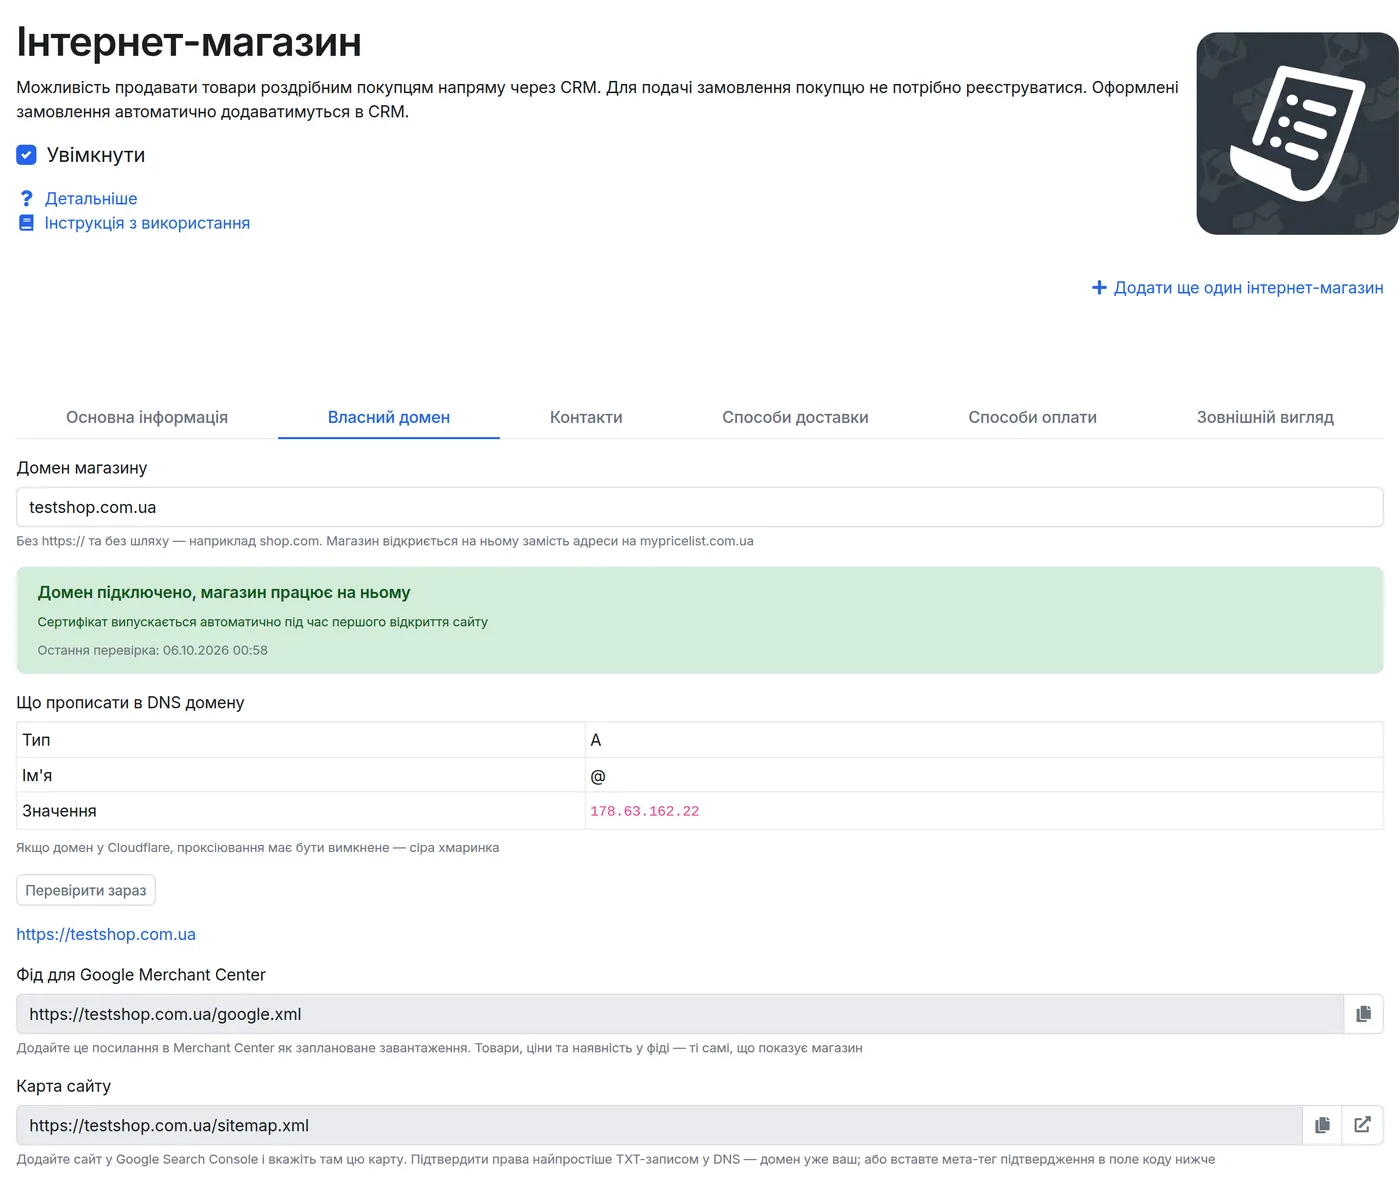Show the Зовнішній вигляд tab
The width and height of the screenshot is (1400, 1193).
click(1265, 417)
